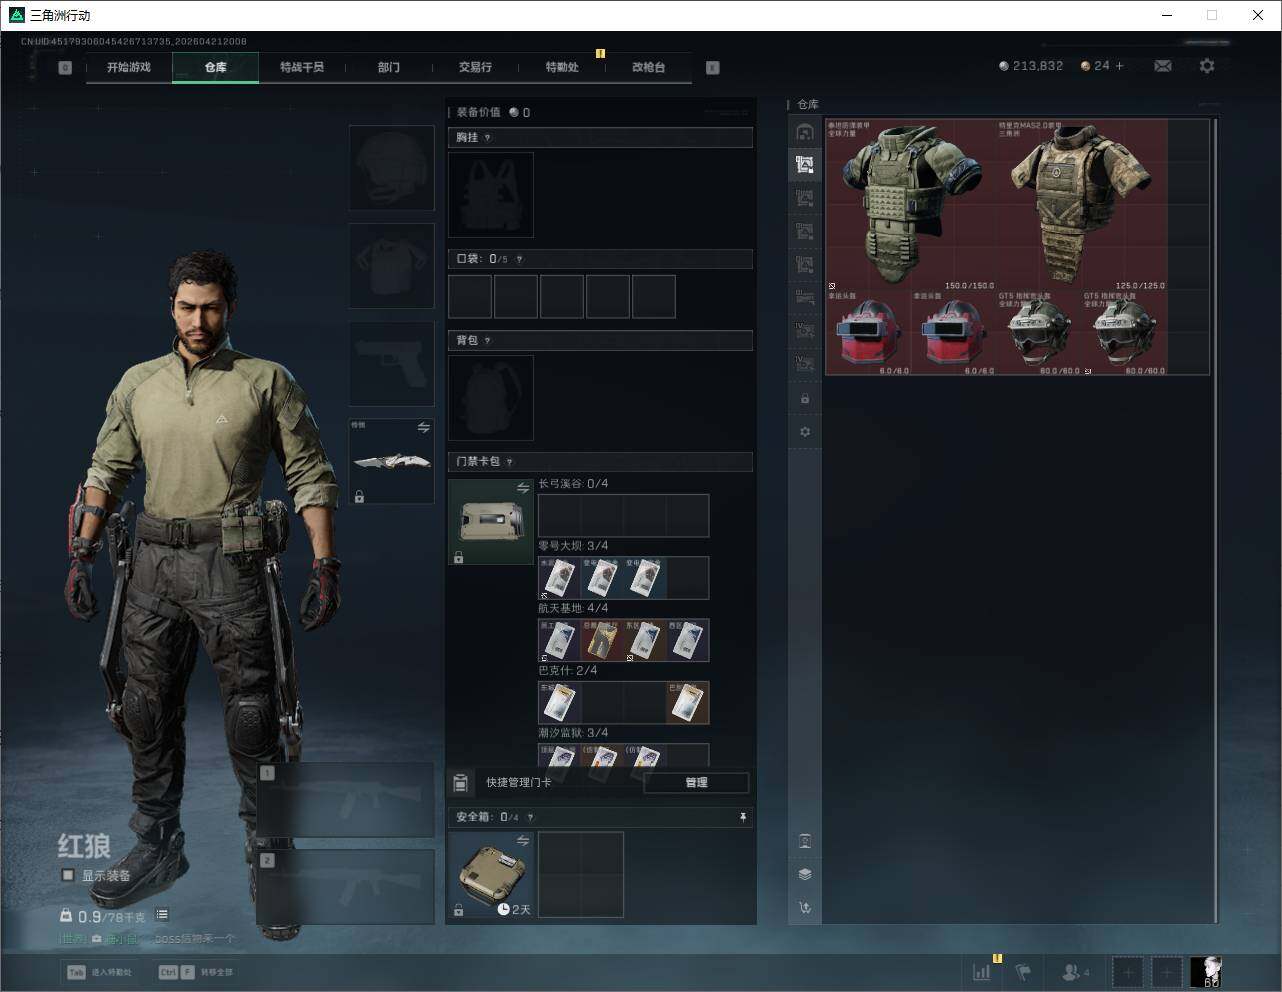
Task: Select the third warehouse storage tab icon
Action: [805, 198]
